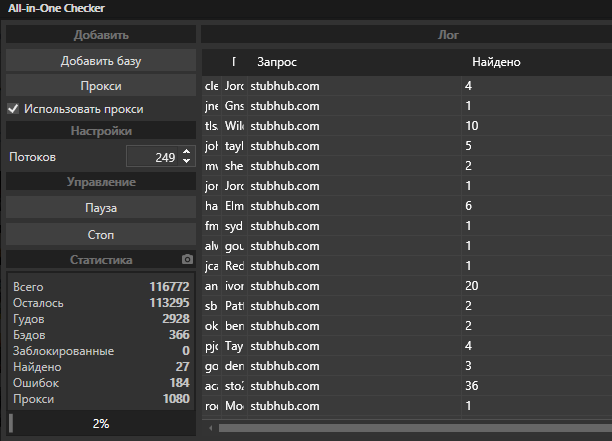Click the Бэдов value 366

(x=179, y=335)
